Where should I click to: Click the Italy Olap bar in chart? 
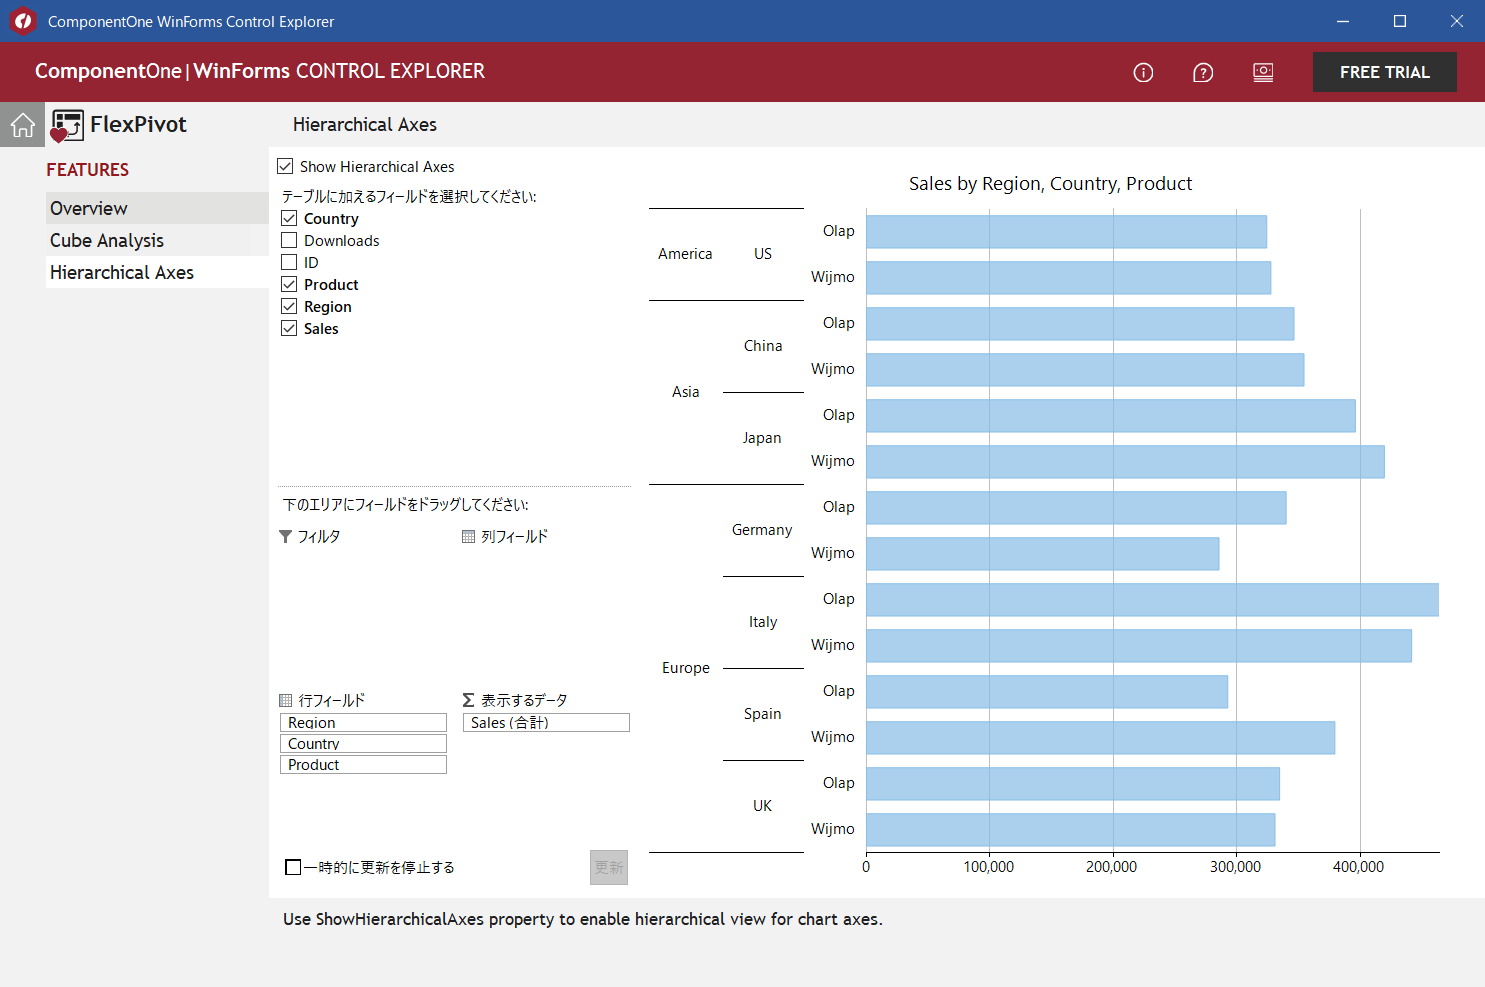tap(1152, 599)
